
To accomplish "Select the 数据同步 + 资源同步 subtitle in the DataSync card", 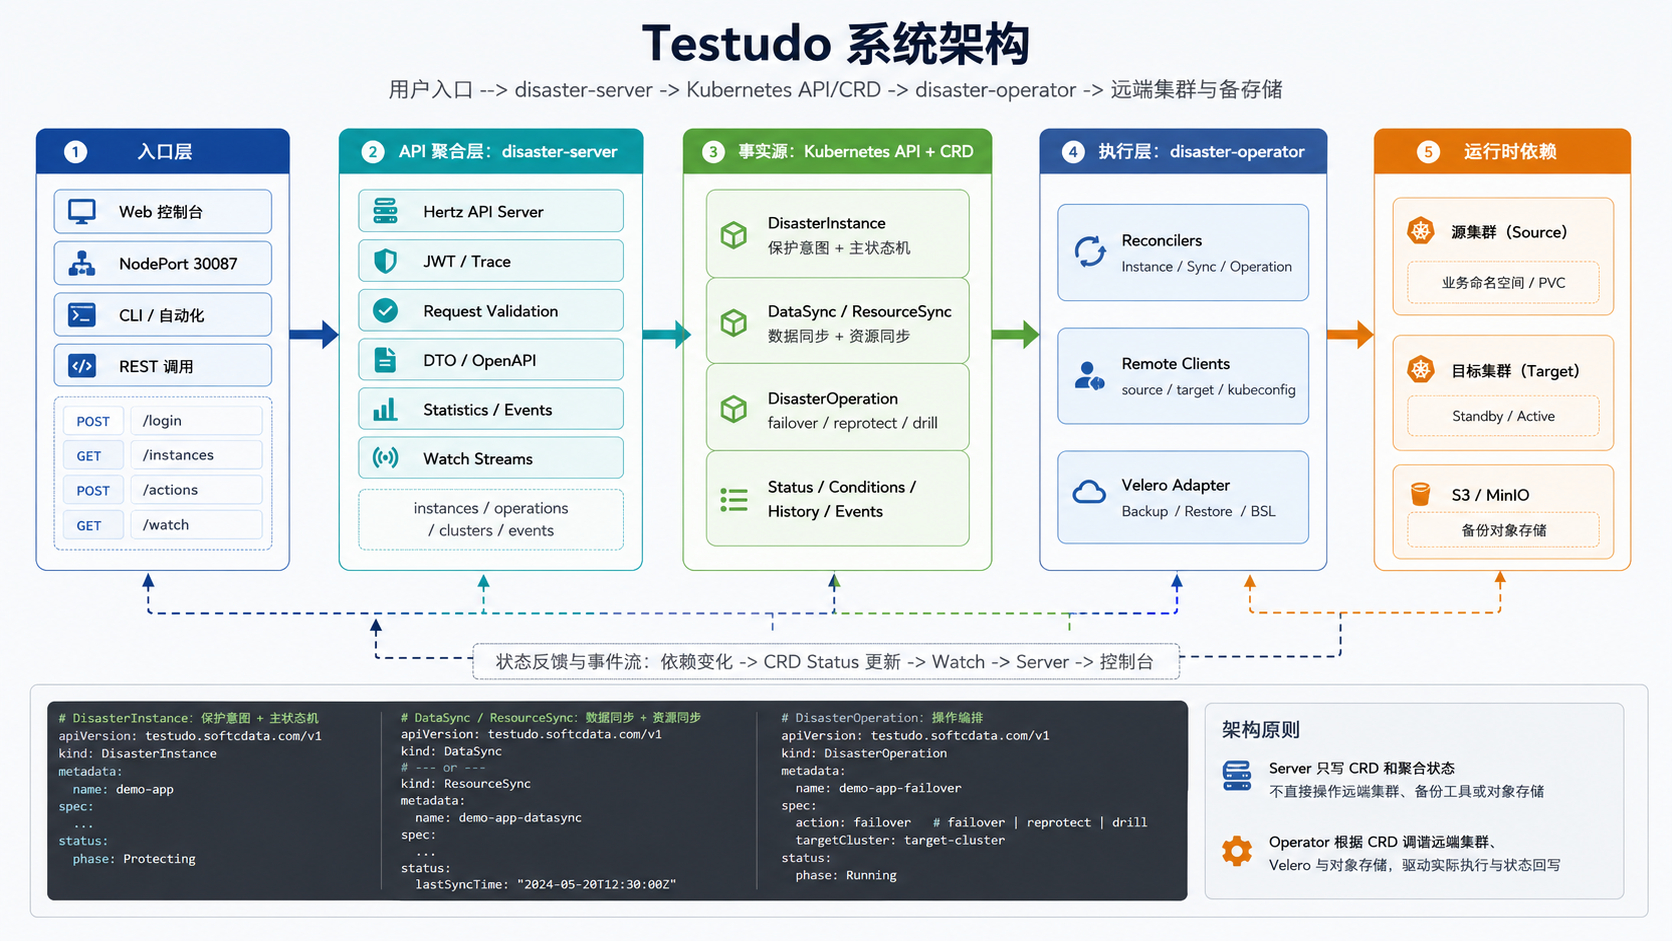I will tap(839, 336).
